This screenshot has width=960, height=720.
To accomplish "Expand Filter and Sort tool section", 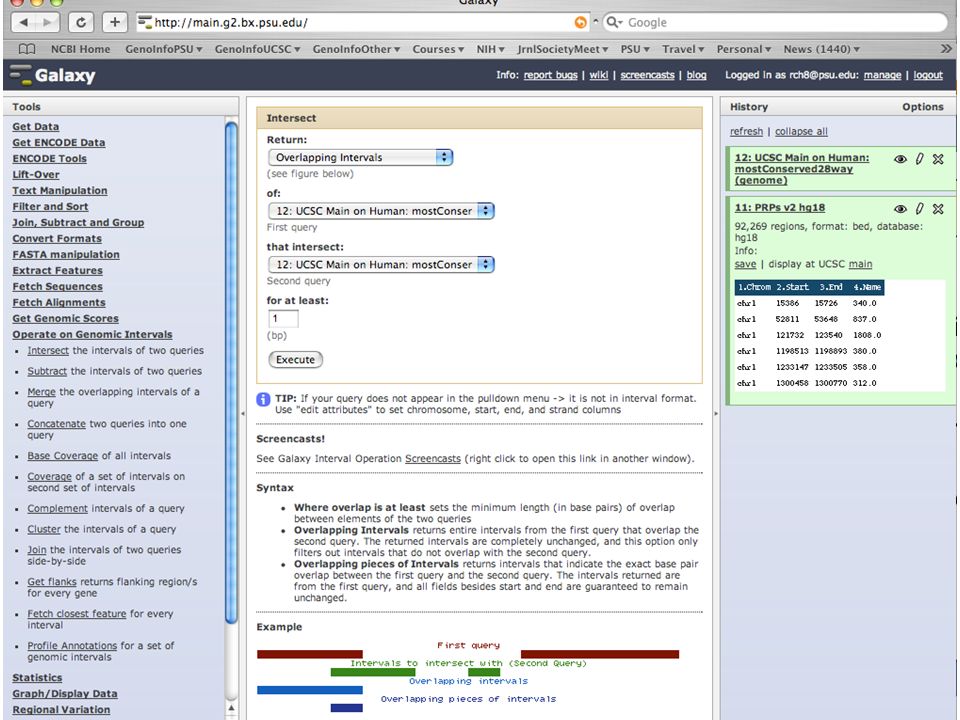I will point(50,206).
